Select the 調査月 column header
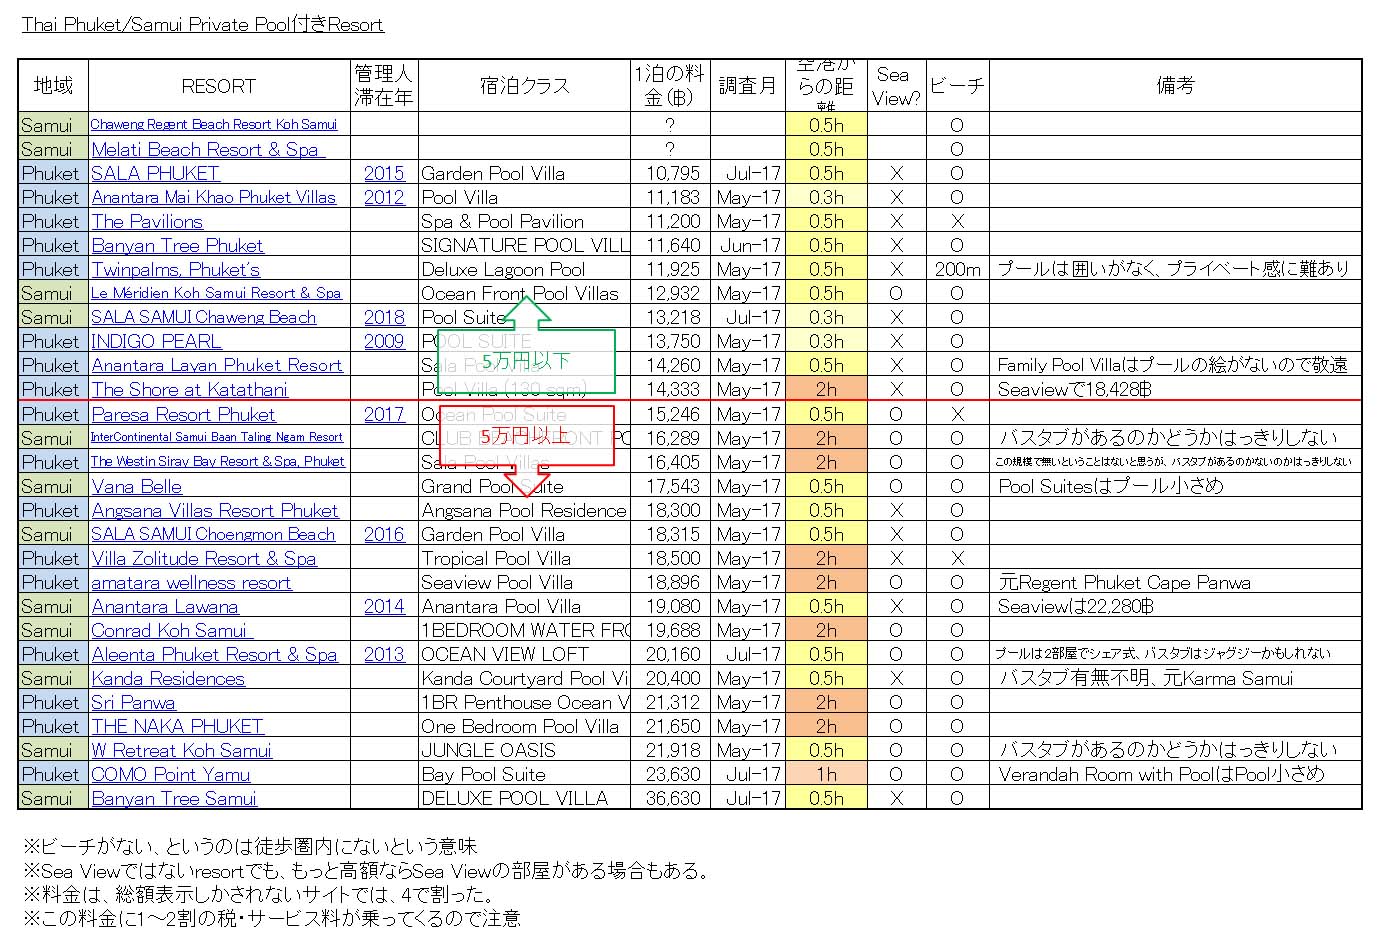The width and height of the screenshot is (1378, 941). (748, 86)
